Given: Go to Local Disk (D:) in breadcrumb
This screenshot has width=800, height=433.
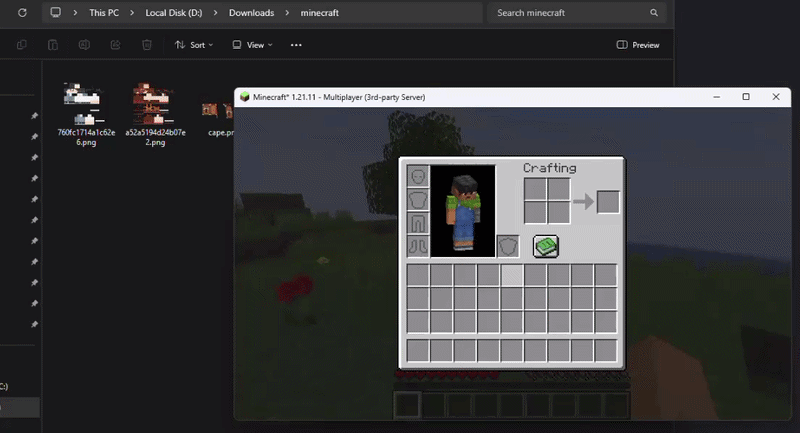Looking at the screenshot, I should [x=174, y=13].
